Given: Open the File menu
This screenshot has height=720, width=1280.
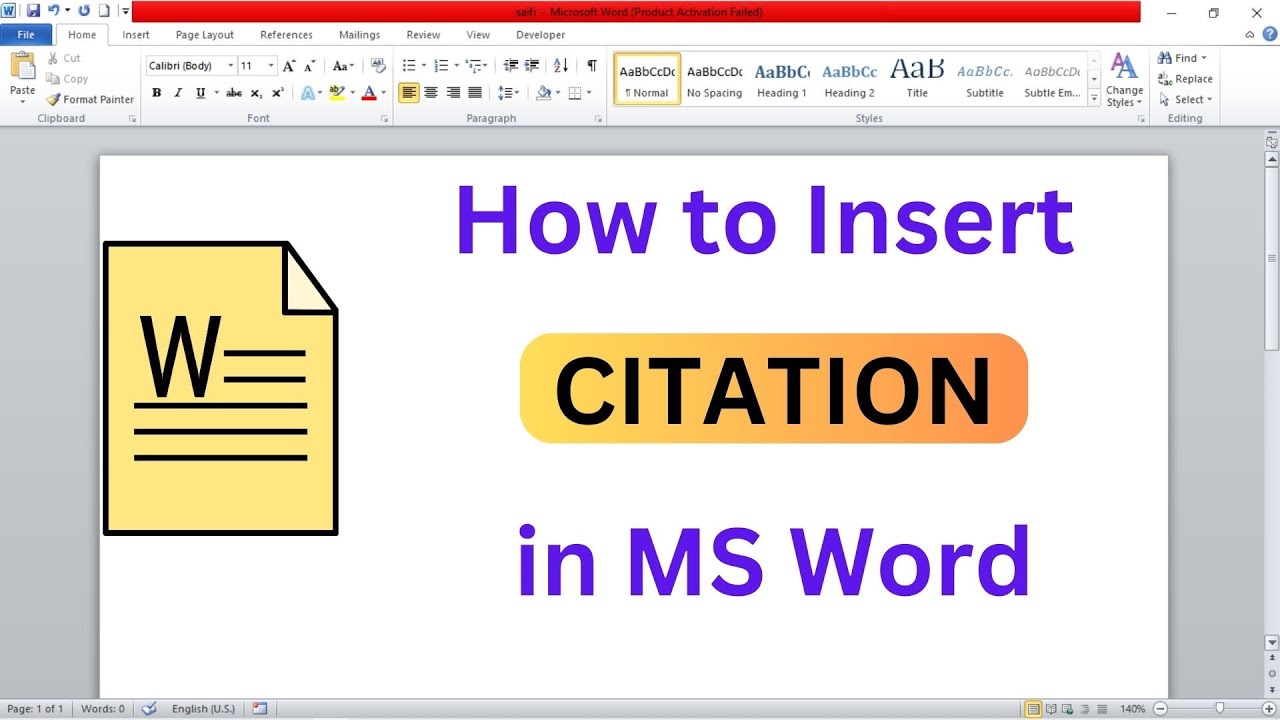Looking at the screenshot, I should coord(26,35).
